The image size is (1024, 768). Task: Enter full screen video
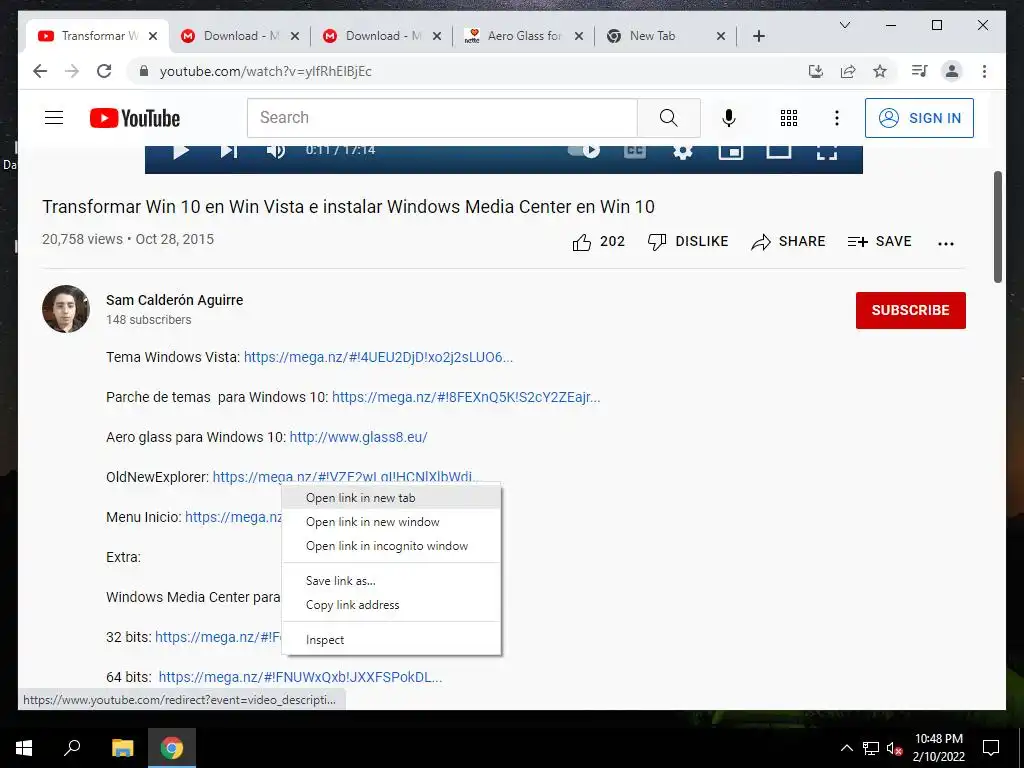[827, 152]
